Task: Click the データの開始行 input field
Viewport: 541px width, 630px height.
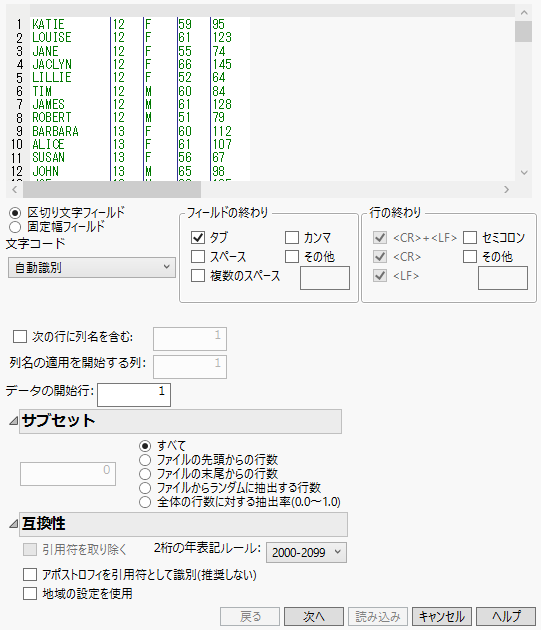Action: pyautogui.click(x=134, y=395)
